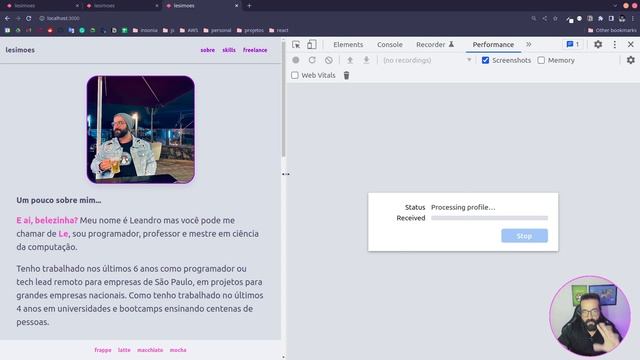Click the DevTools pane resize handle
Screen dimensions: 640x360
(286, 174)
